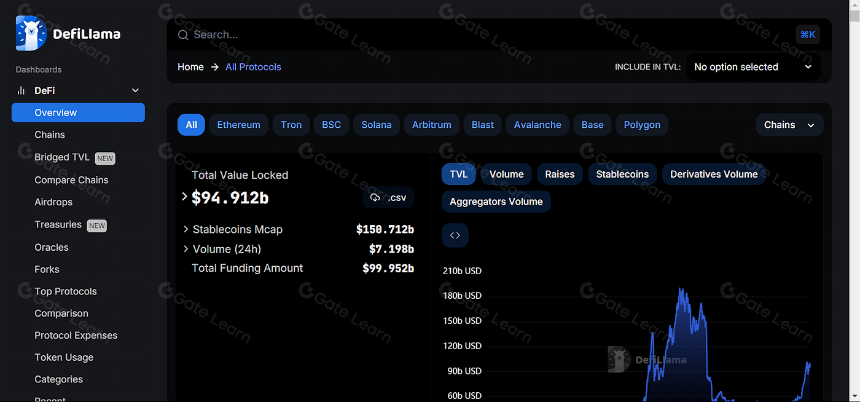Click the $7.198b volume value

click(392, 249)
